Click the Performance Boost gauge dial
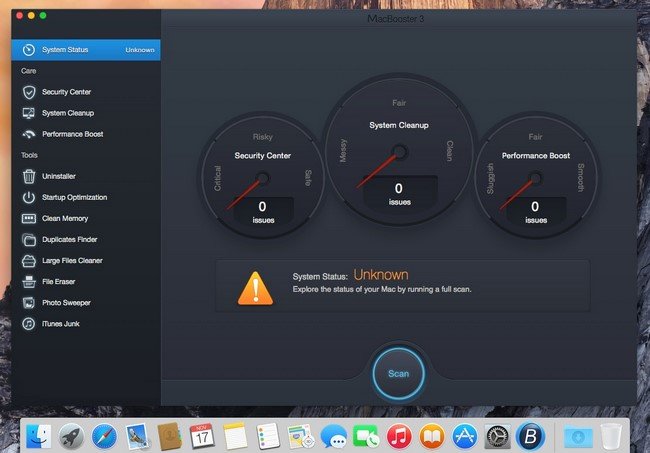The width and height of the screenshot is (650, 453). [x=535, y=176]
